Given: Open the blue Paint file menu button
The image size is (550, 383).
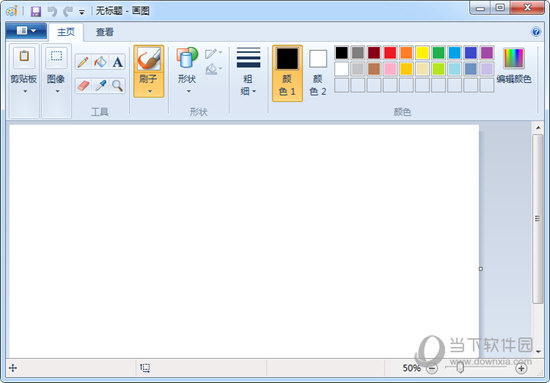Looking at the screenshot, I should (x=26, y=31).
